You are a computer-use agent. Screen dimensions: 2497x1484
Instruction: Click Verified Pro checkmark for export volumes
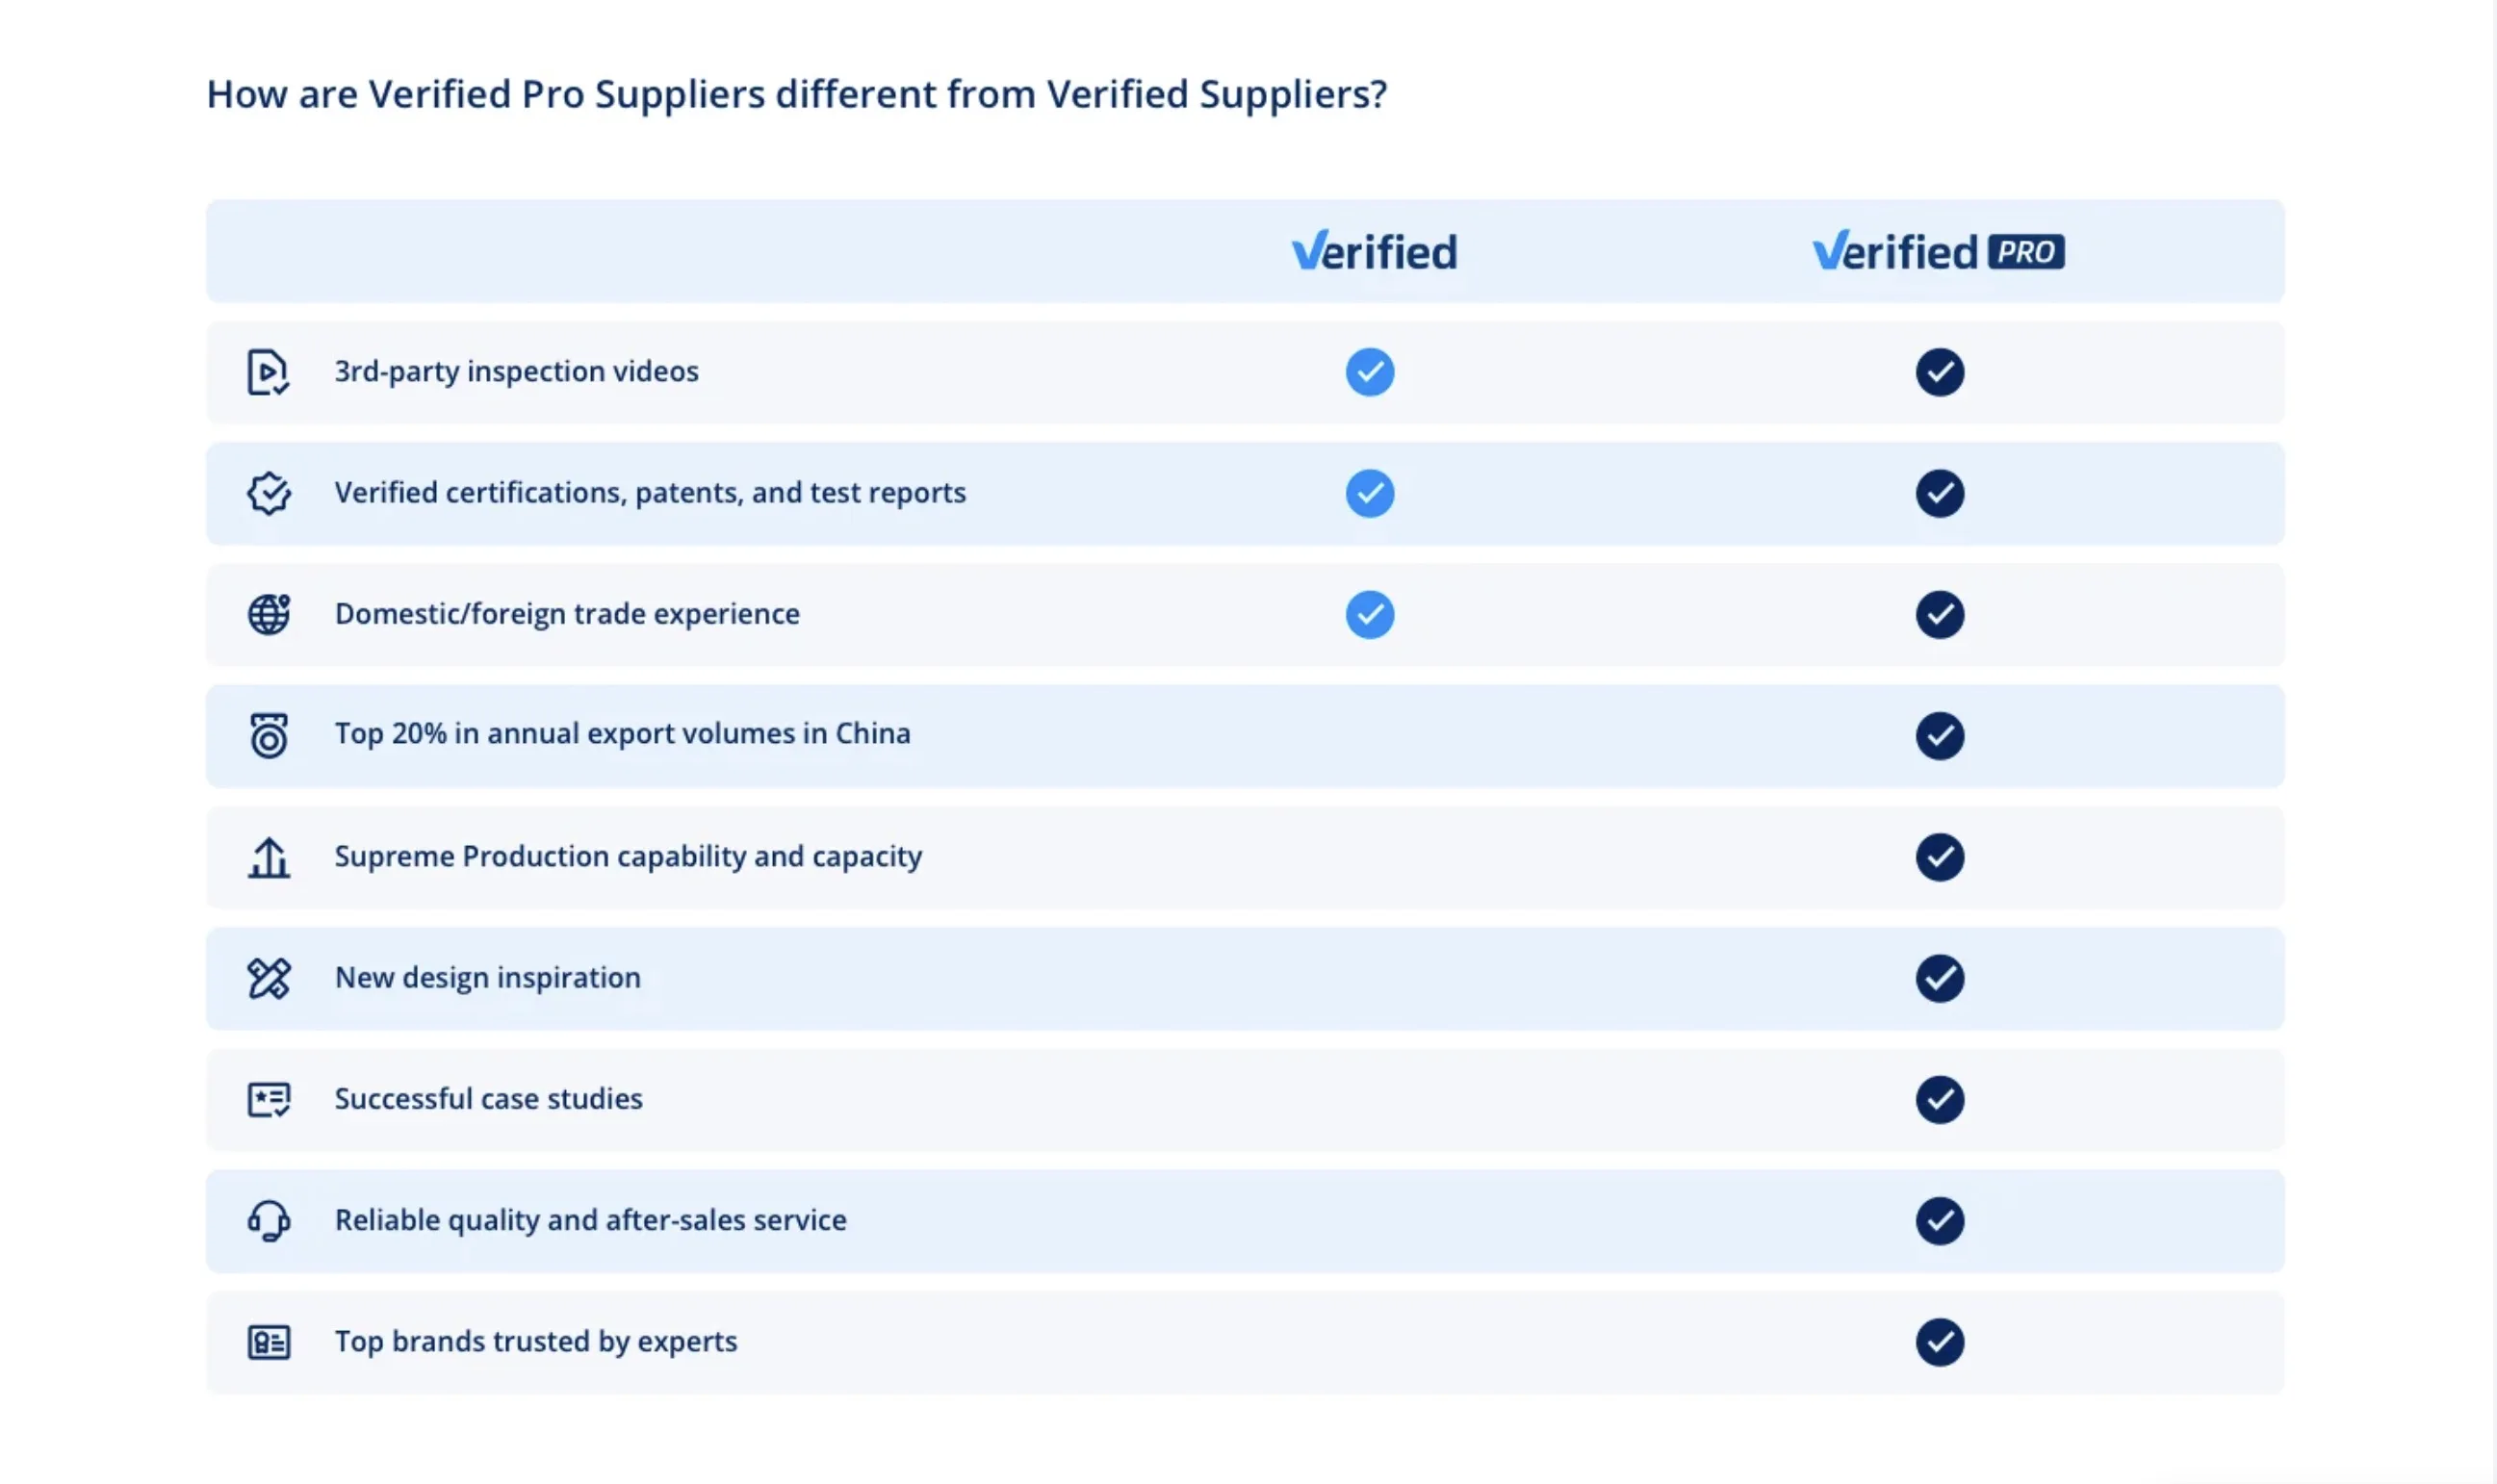pos(1939,736)
